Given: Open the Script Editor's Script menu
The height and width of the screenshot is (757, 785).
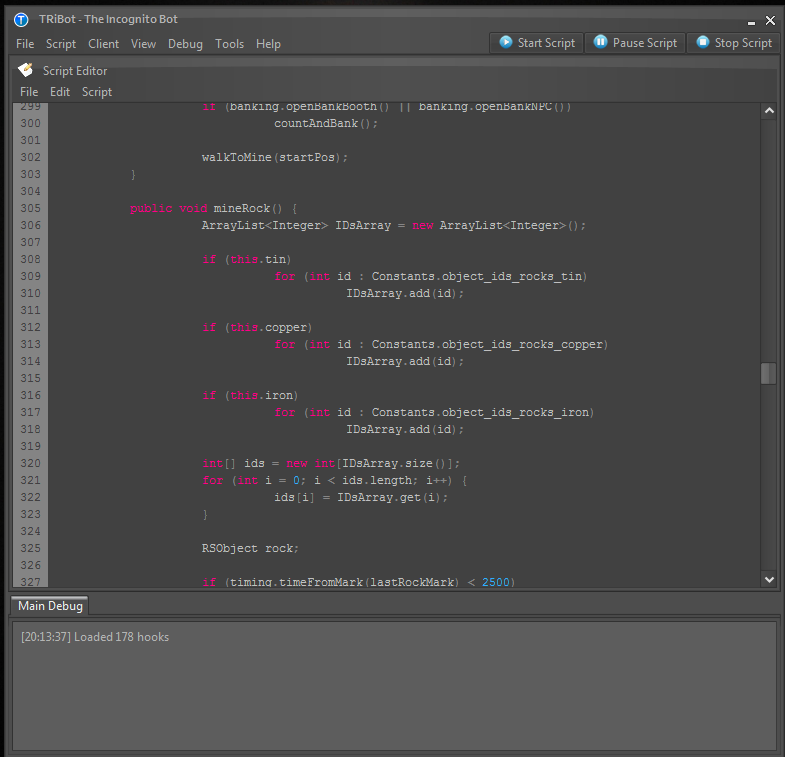Looking at the screenshot, I should coord(97,92).
